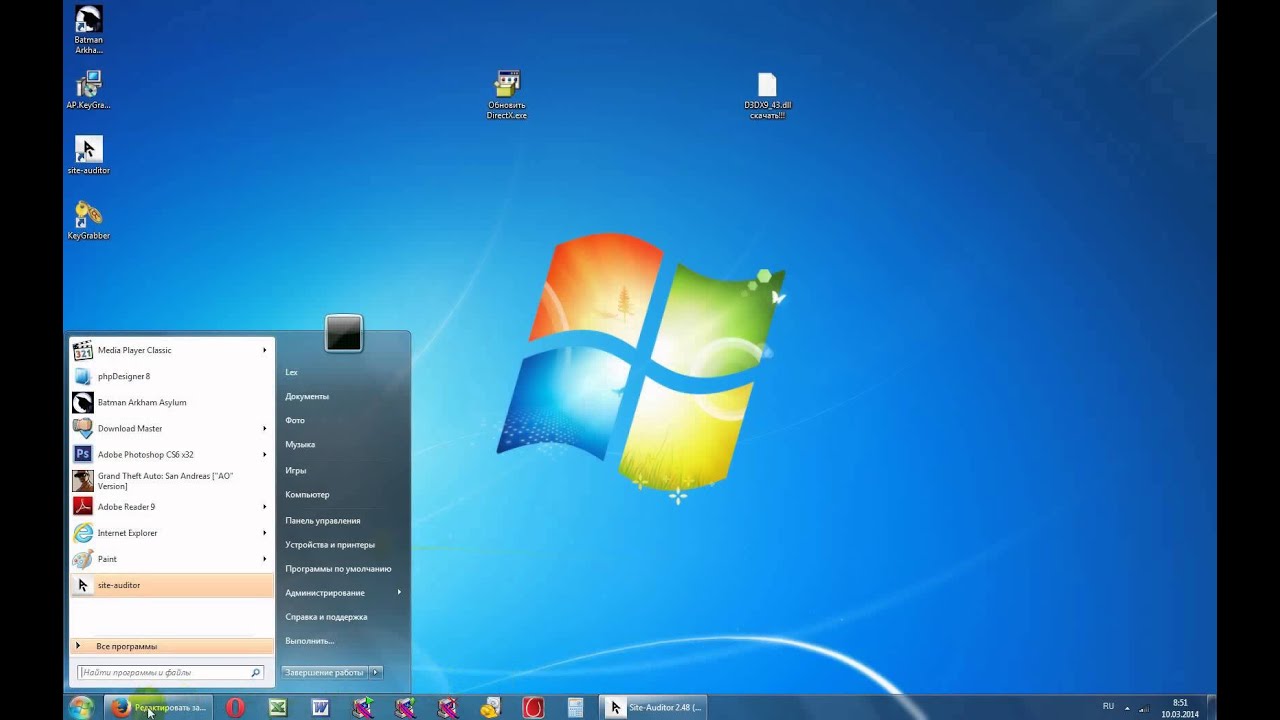Open Opera from the taskbar

pos(235,707)
